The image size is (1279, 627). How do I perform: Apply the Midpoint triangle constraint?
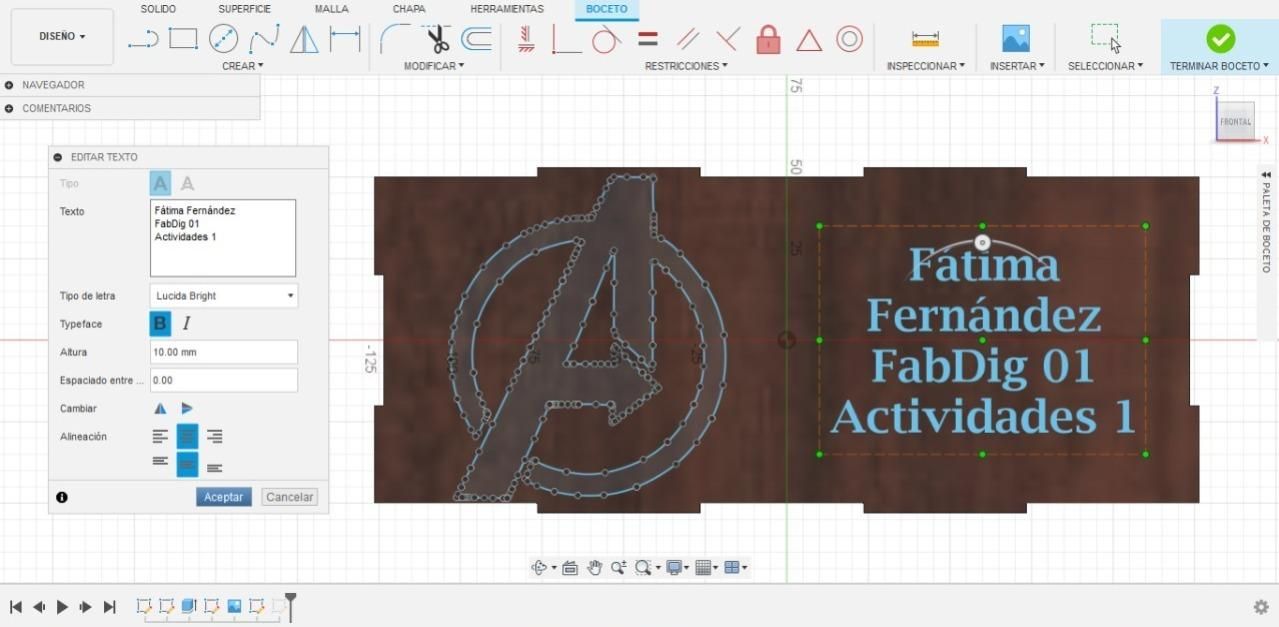pyautogui.click(x=809, y=40)
